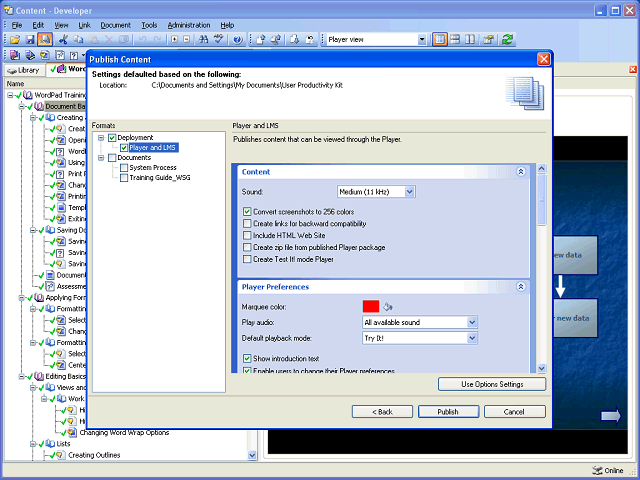640x480 pixels.
Task: Open the Link menu
Action: tap(84, 25)
